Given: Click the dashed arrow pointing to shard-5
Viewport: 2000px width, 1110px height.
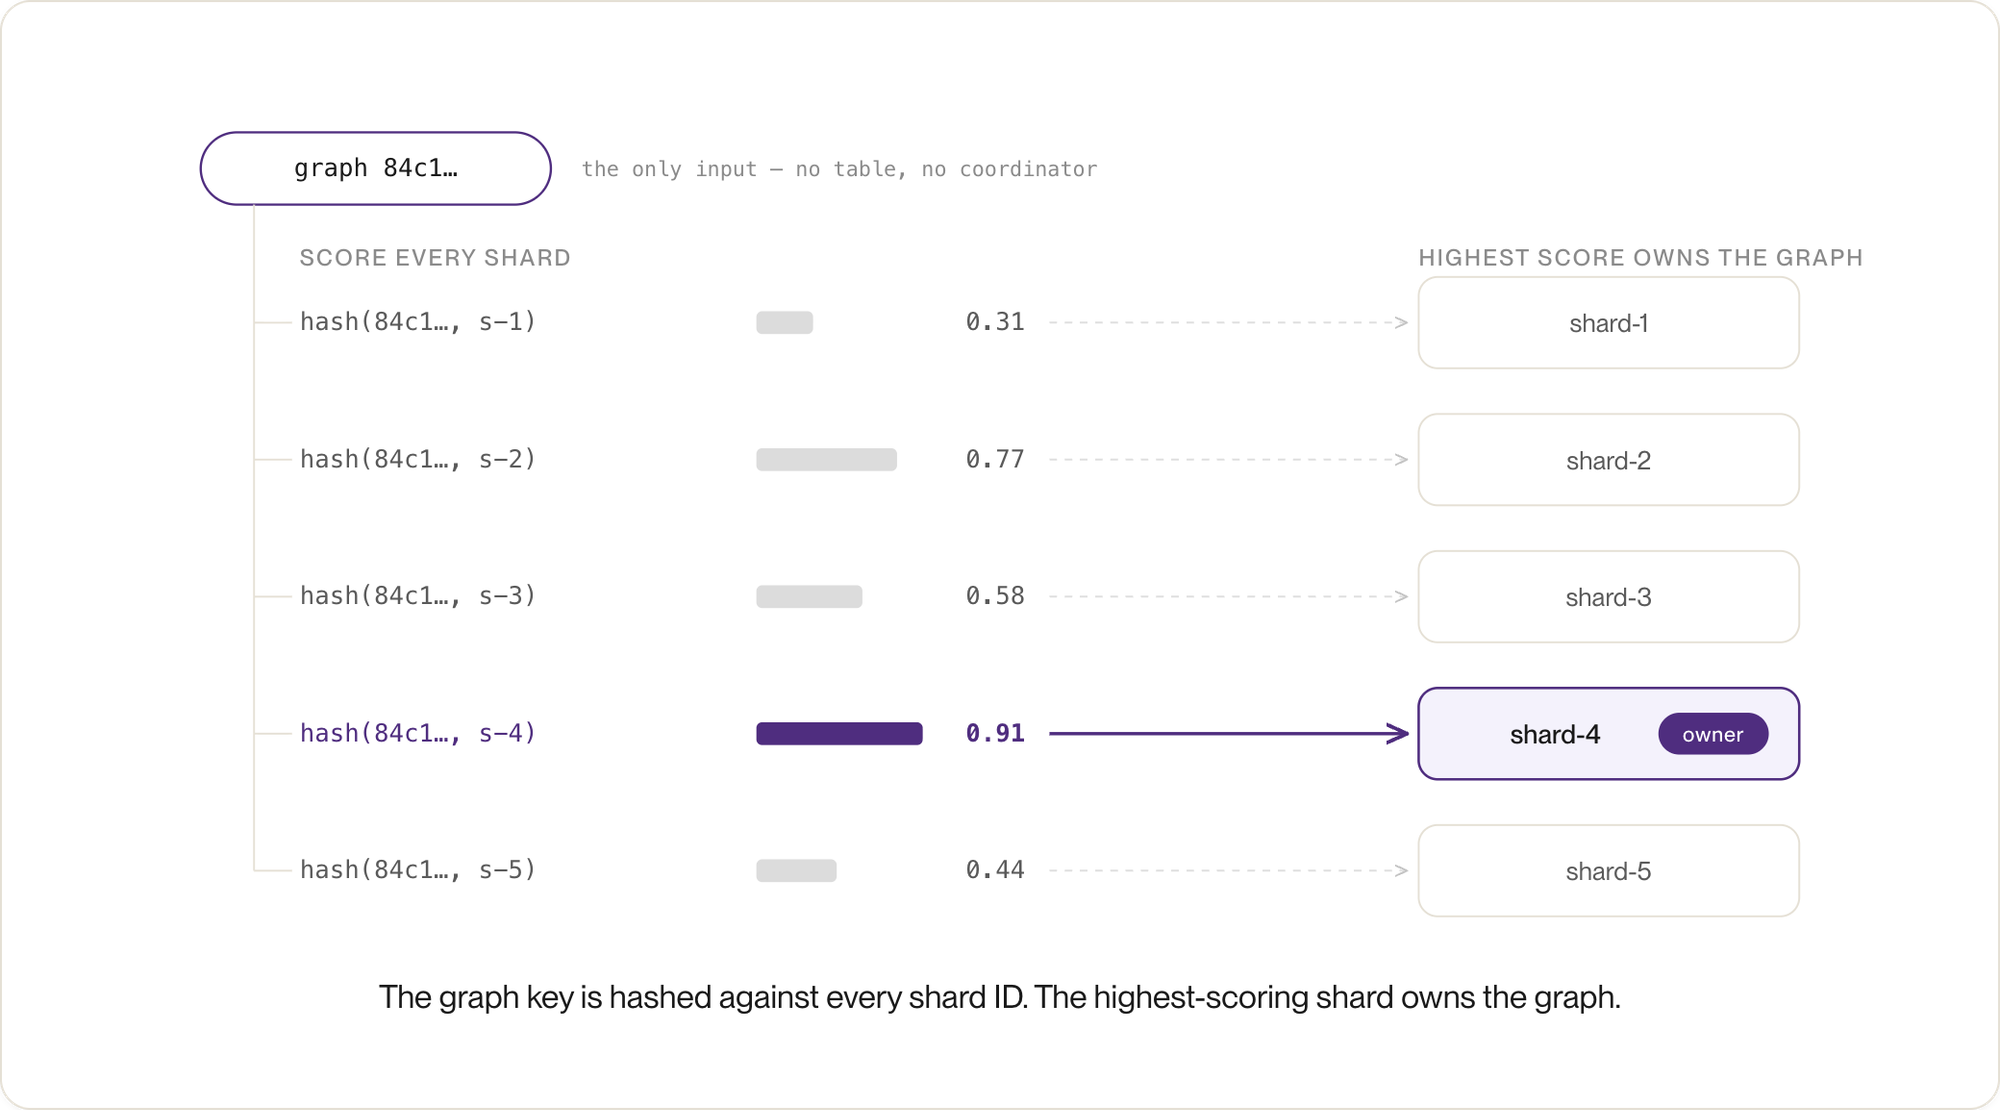Looking at the screenshot, I should (1229, 871).
